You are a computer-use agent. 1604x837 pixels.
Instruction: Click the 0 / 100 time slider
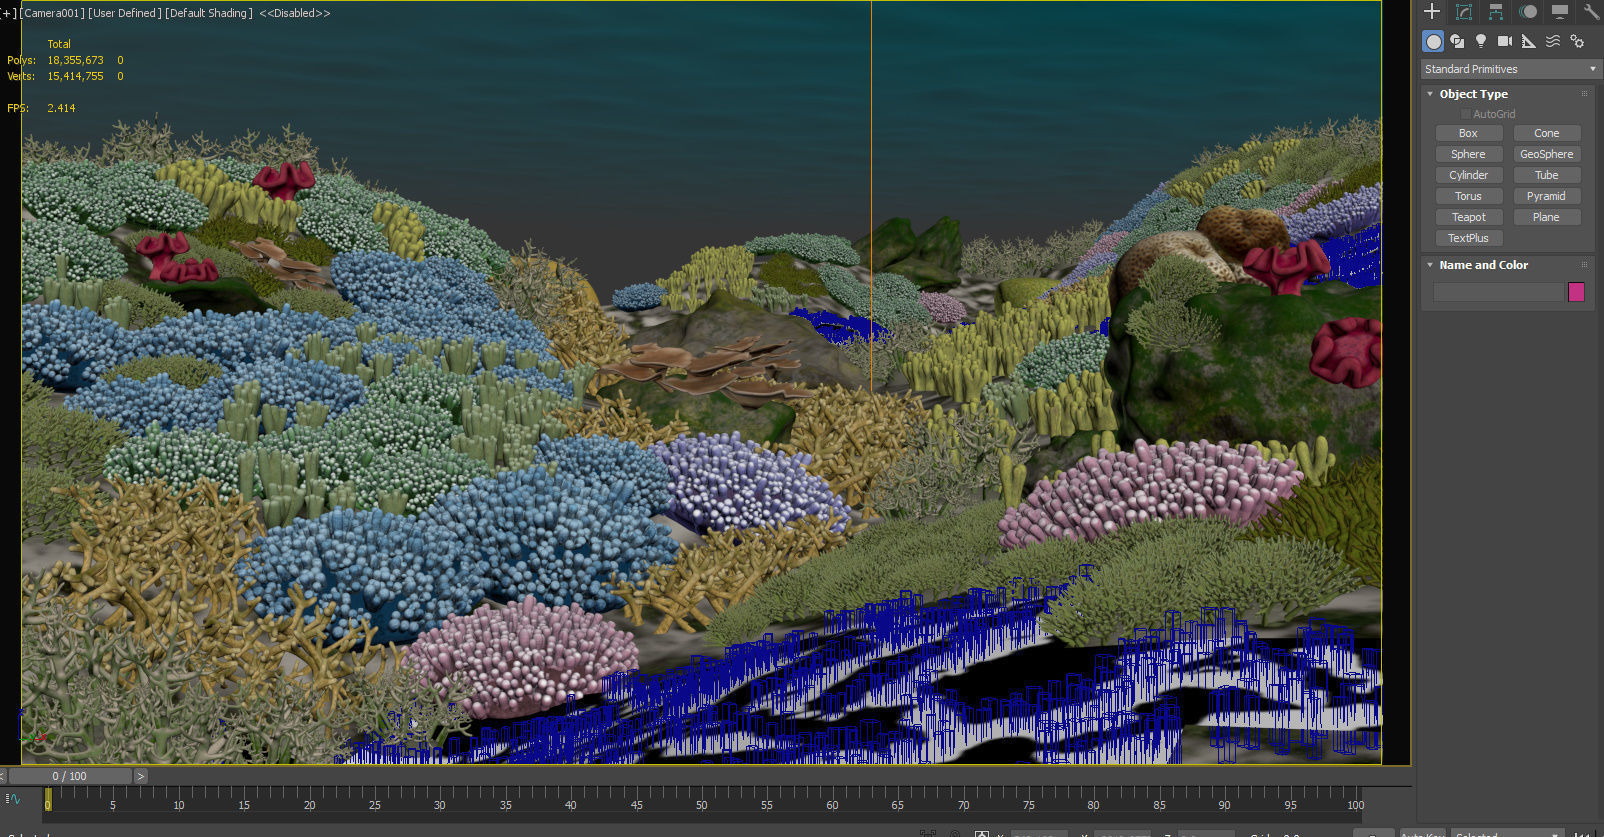pos(70,776)
